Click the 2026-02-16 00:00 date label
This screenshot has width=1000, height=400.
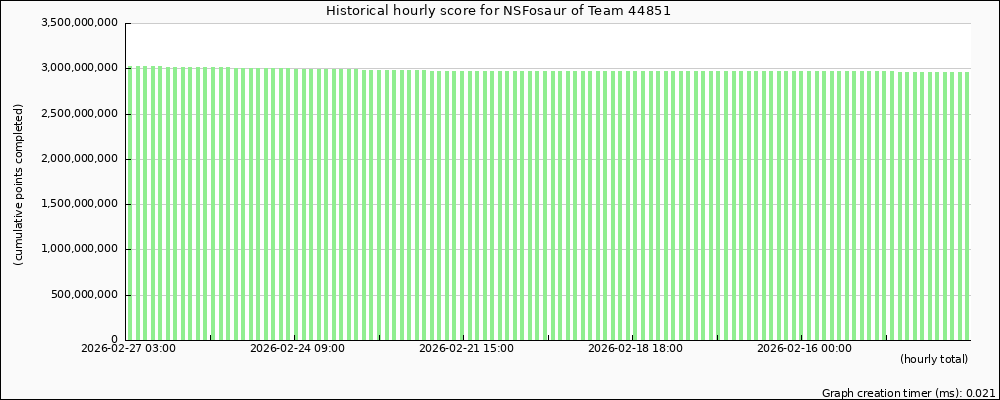pyautogui.click(x=804, y=349)
